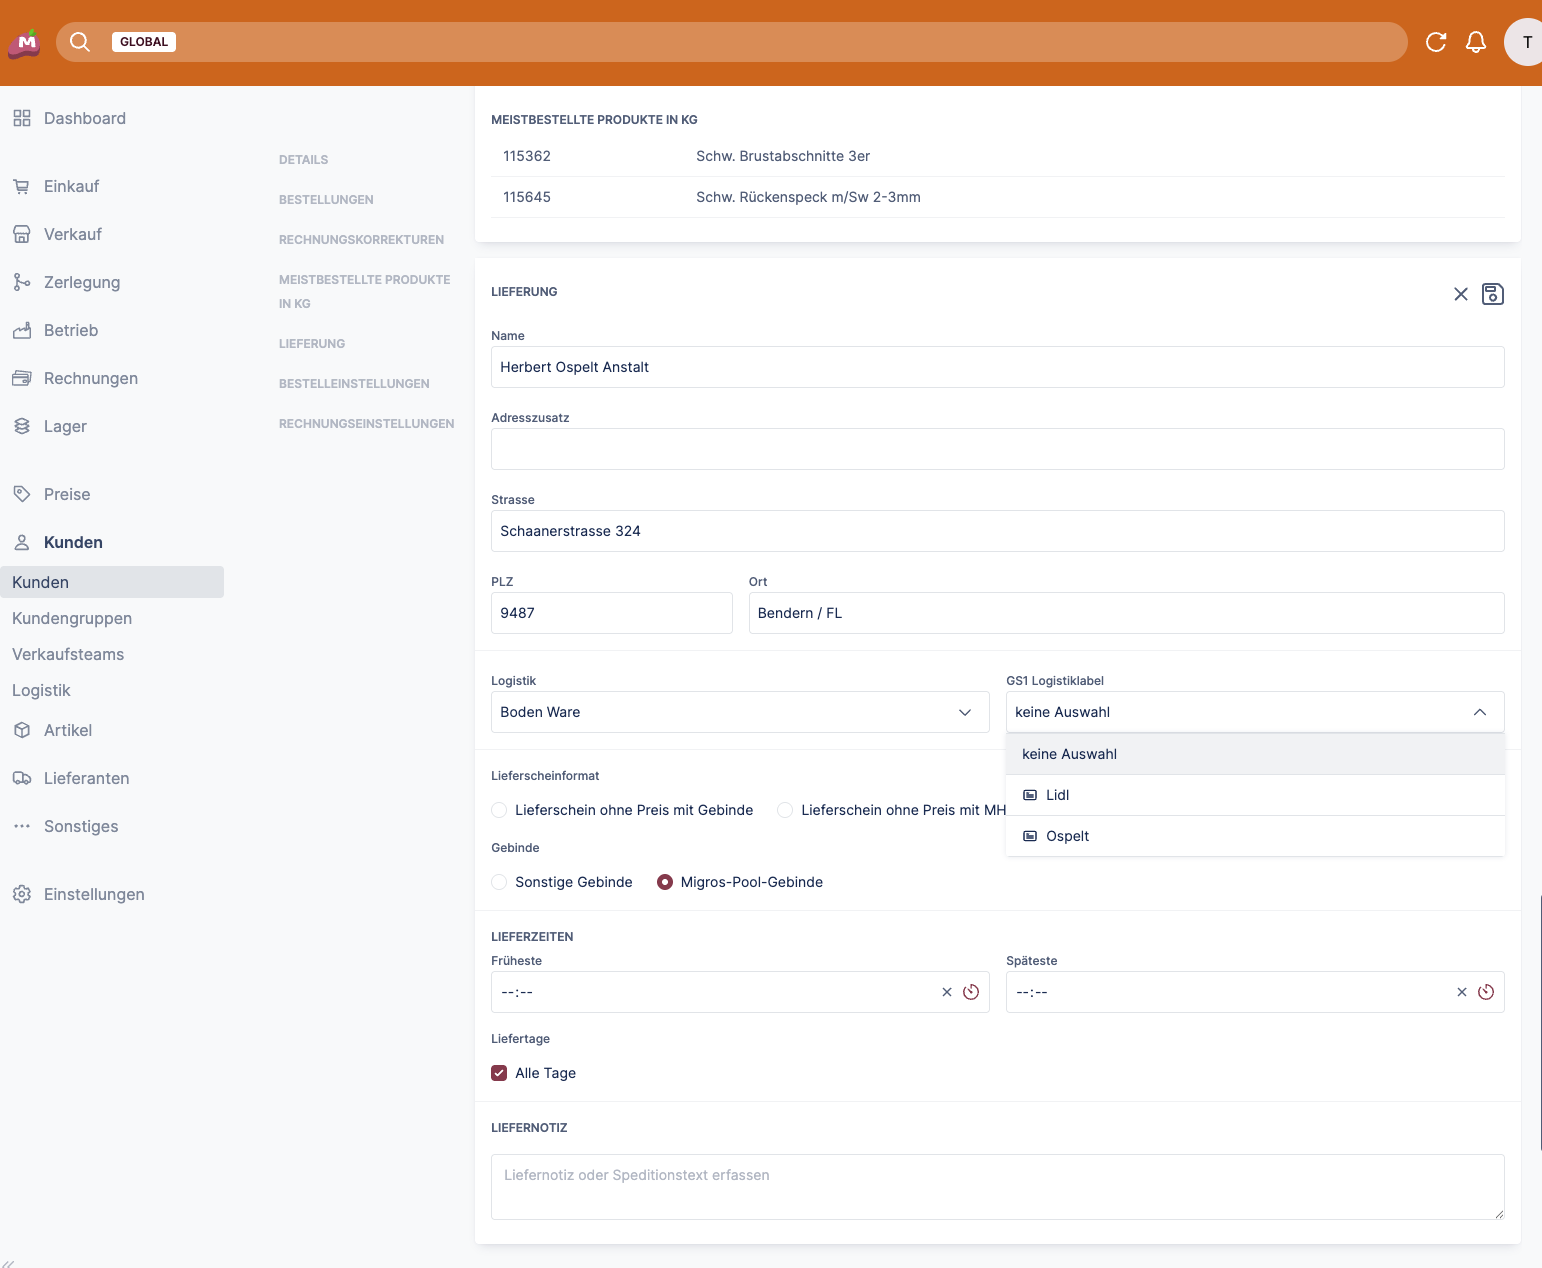Pick Ospelt from the GS1 label list
Viewport: 1542px width, 1268px height.
[x=1067, y=836]
